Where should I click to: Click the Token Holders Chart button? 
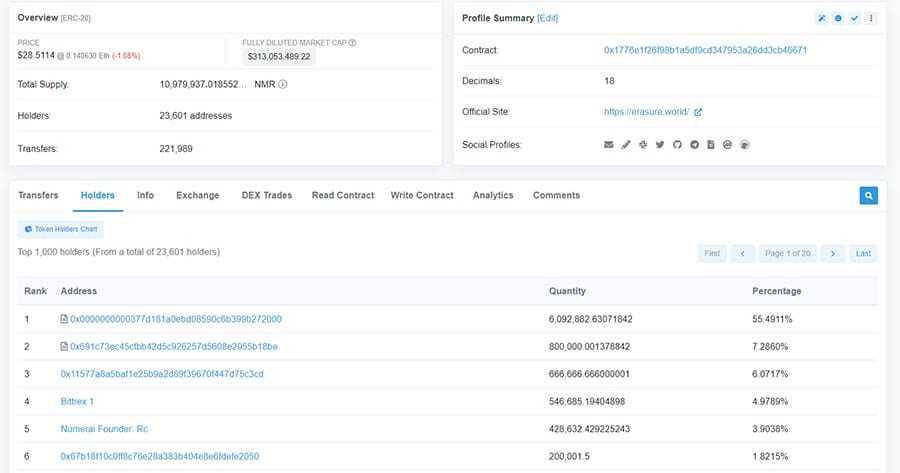click(60, 229)
